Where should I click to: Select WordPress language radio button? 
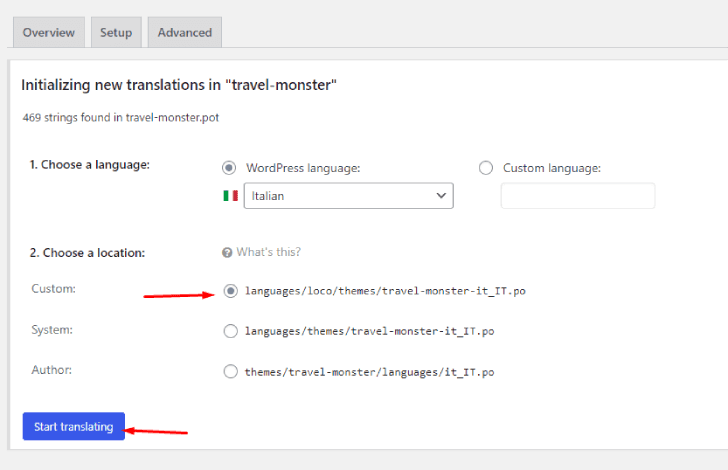(x=229, y=168)
